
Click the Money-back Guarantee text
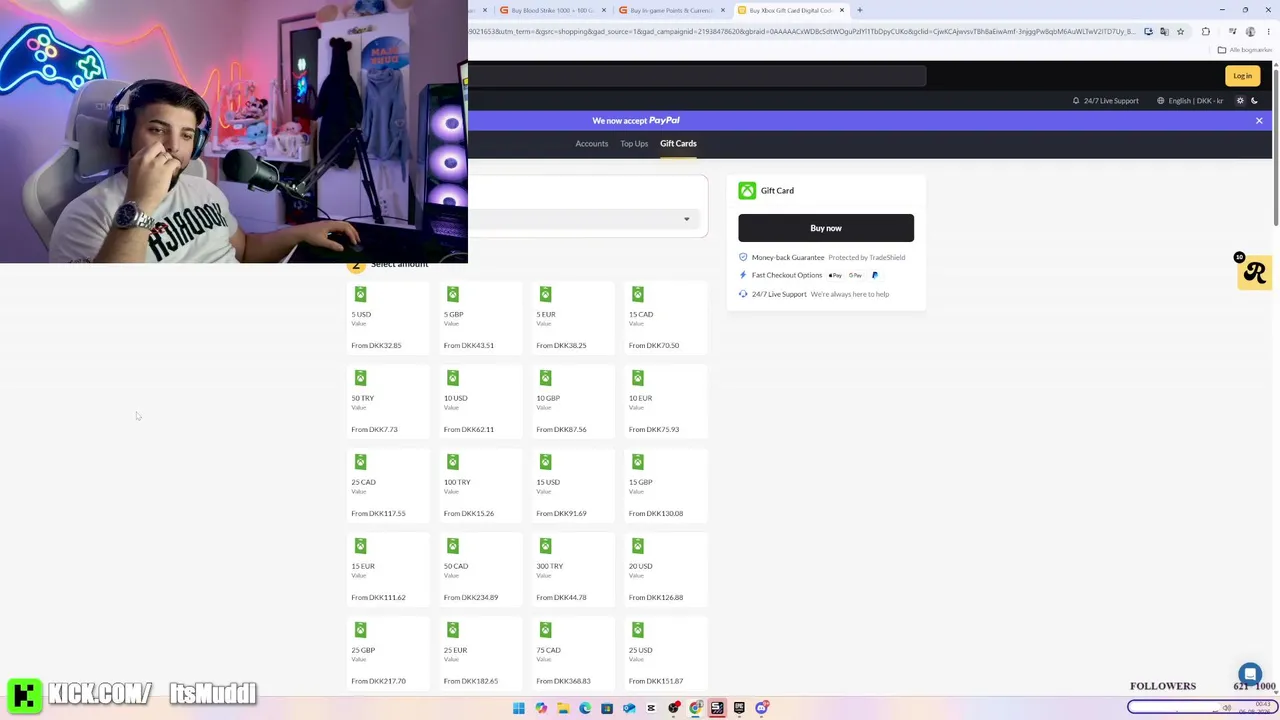[788, 258]
